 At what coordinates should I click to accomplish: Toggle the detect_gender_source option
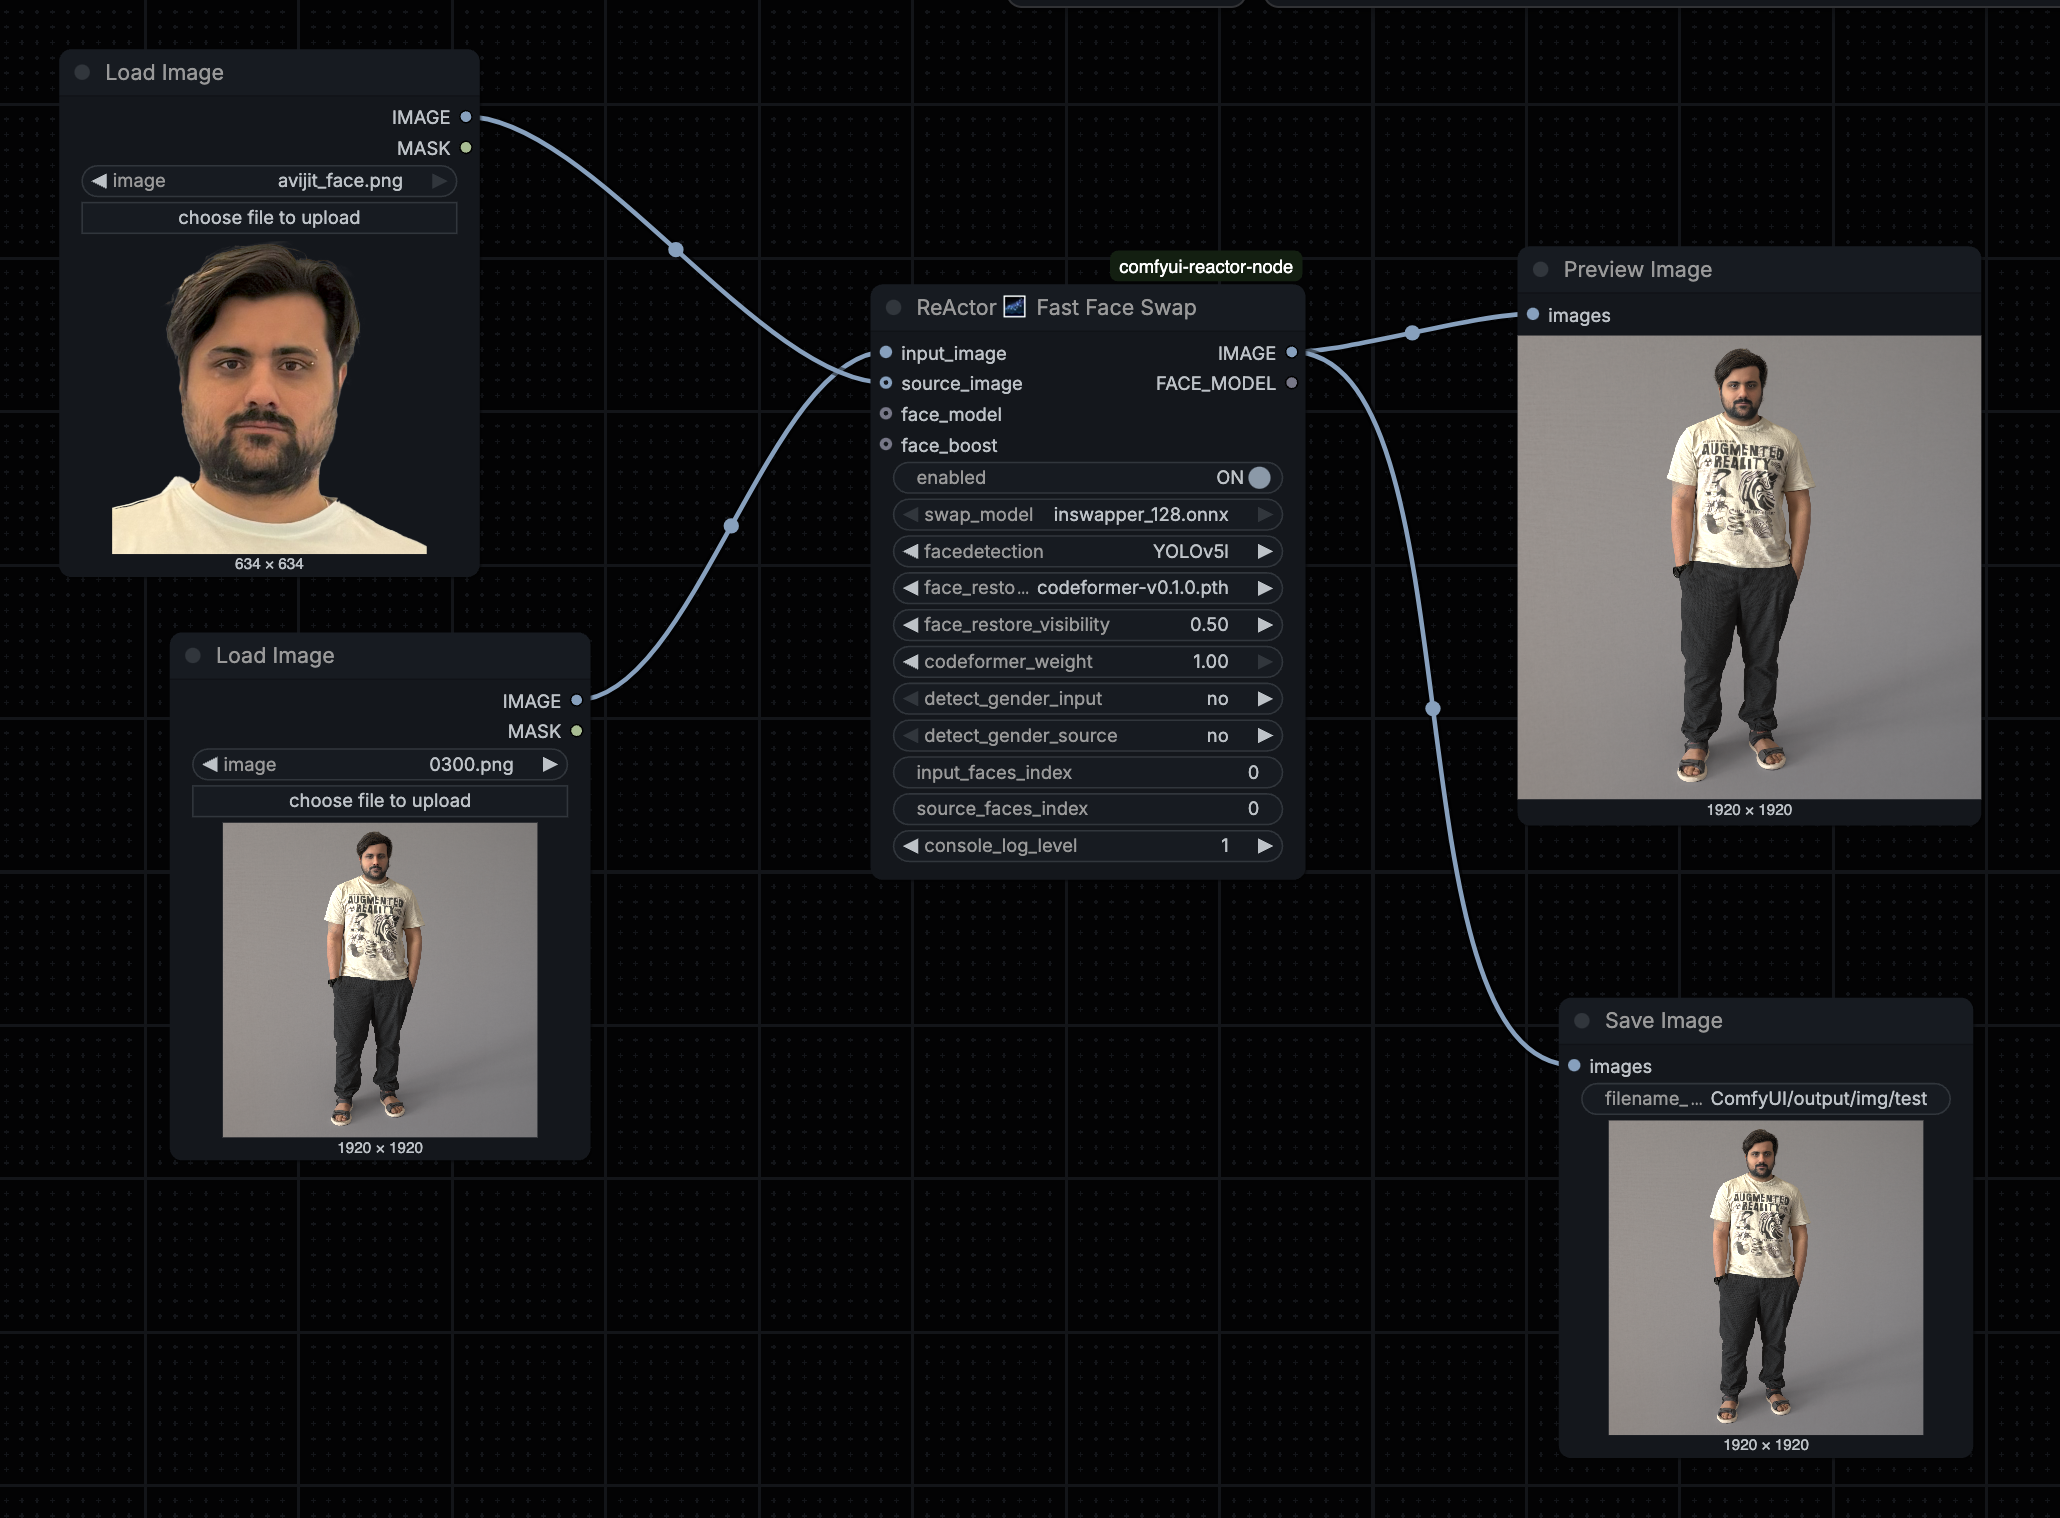pyautogui.click(x=1087, y=736)
